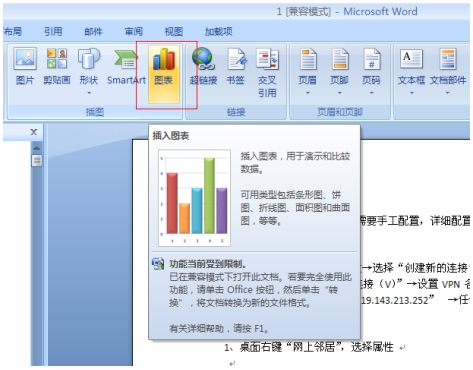Switch to the 布局 ribbon tab

pyautogui.click(x=13, y=32)
